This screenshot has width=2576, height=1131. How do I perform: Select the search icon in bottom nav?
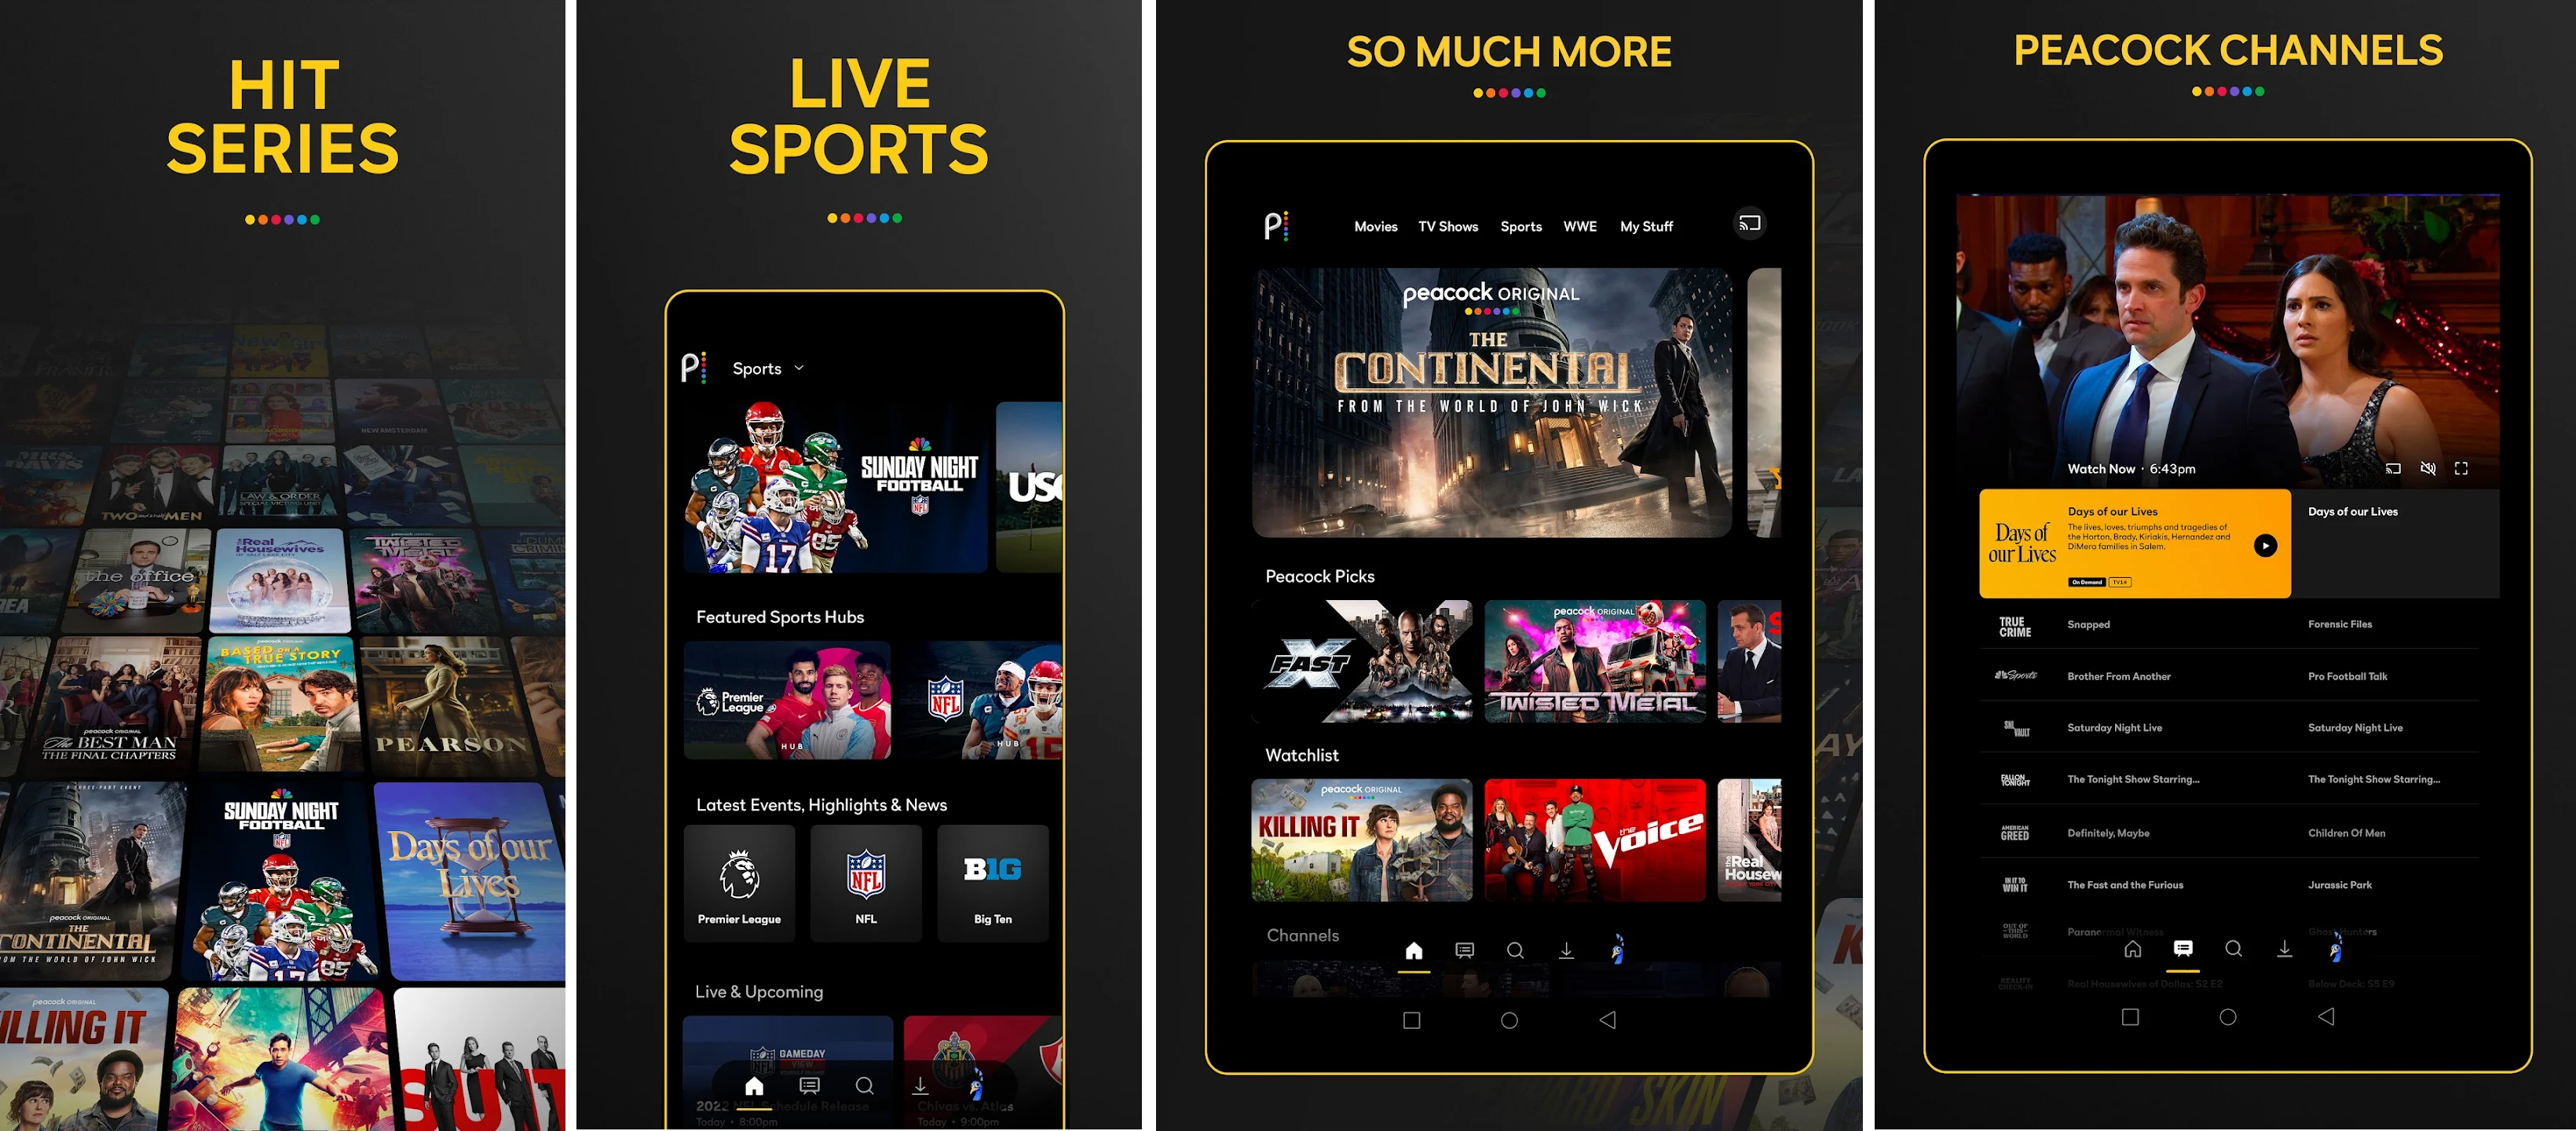(x=1518, y=955)
